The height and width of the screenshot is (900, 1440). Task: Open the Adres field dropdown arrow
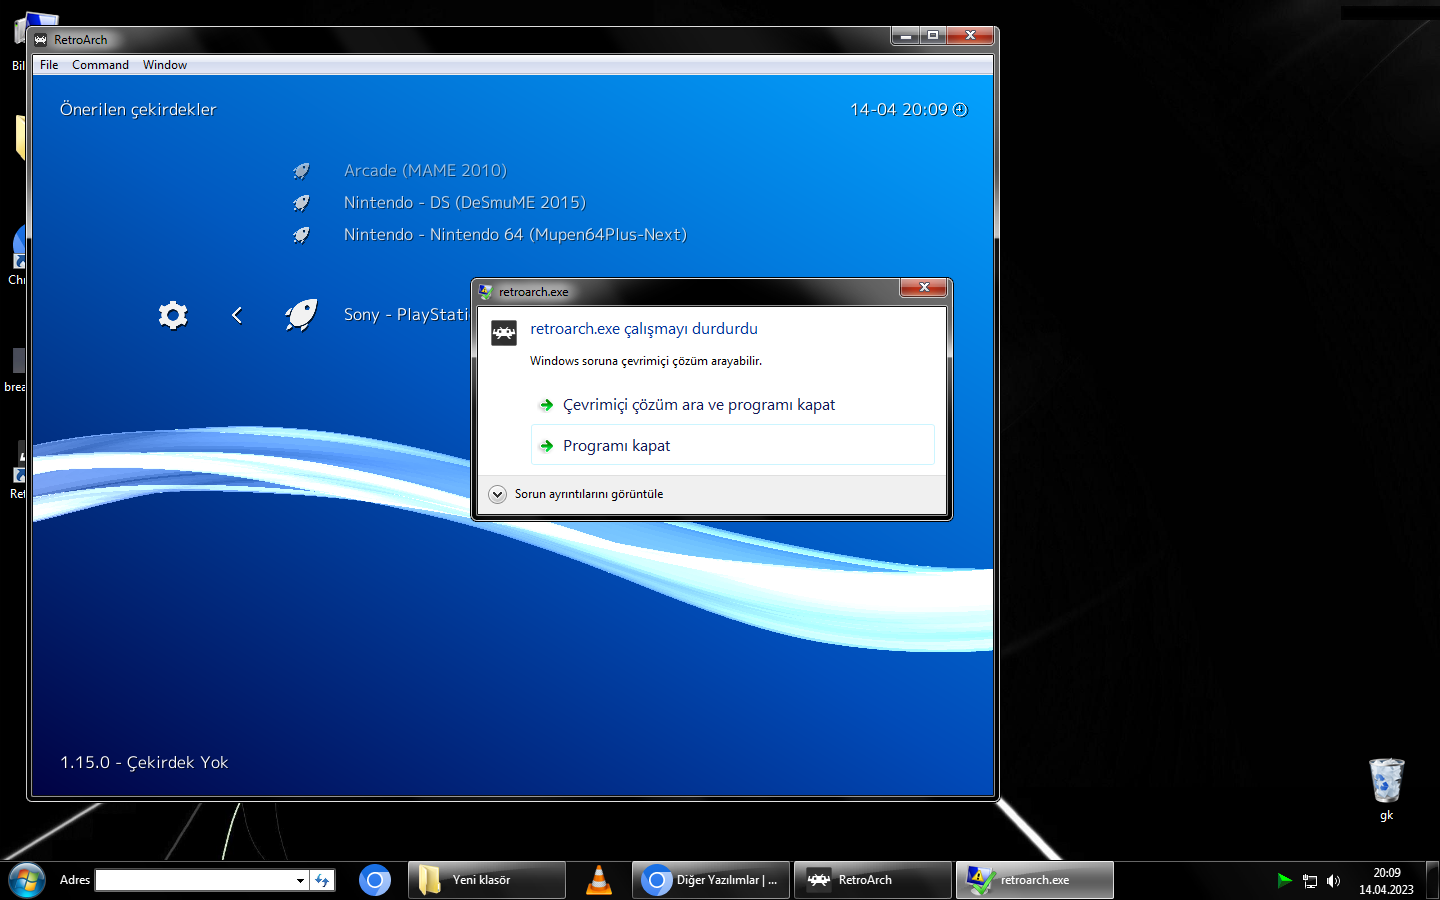tap(300, 880)
